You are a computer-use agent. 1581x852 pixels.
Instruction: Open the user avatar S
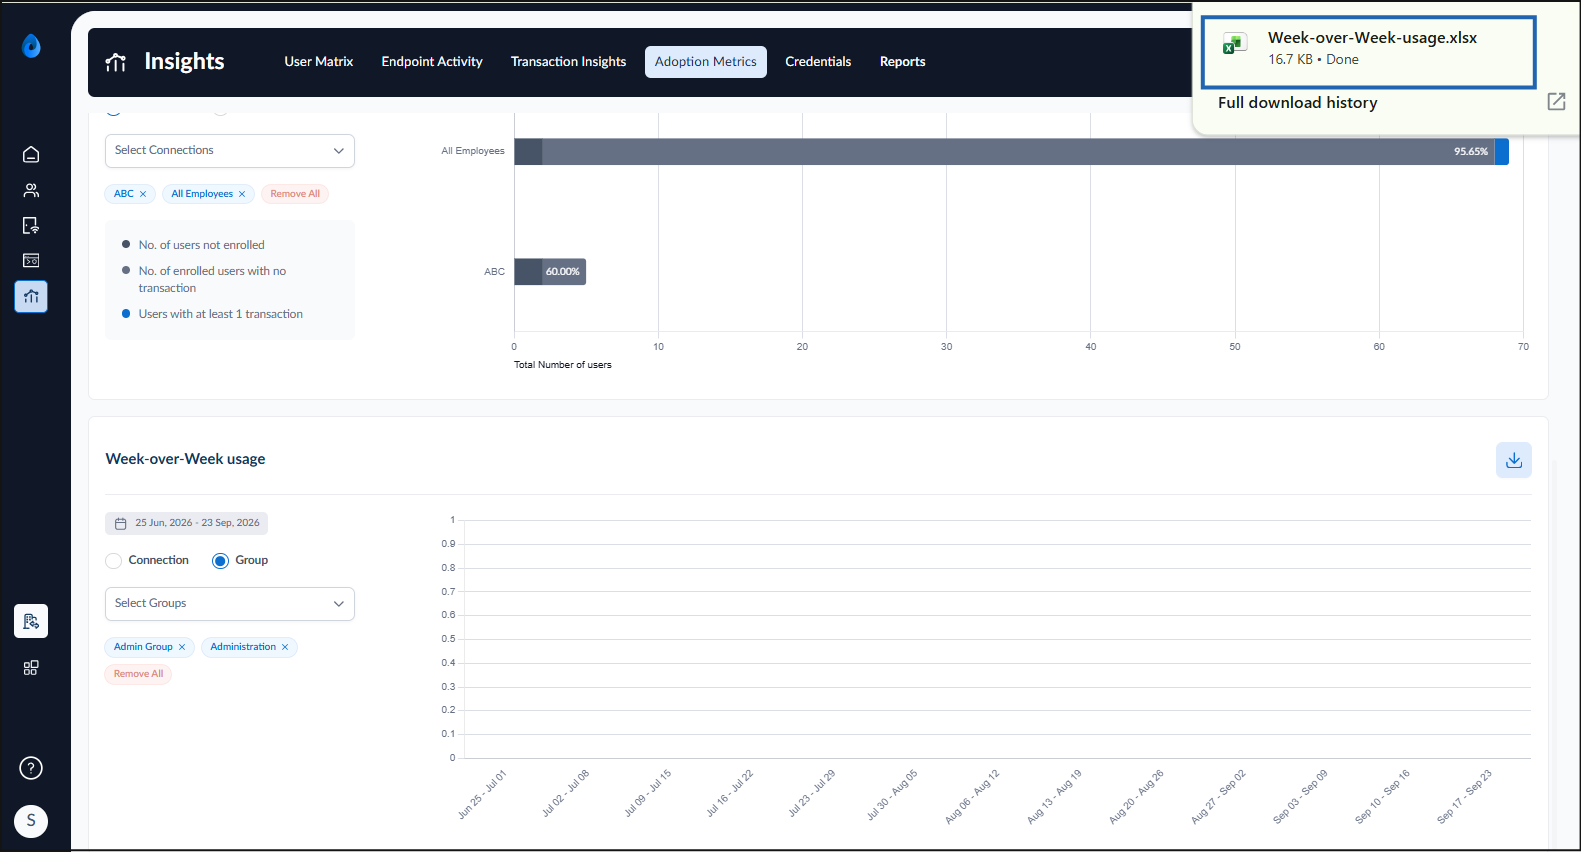click(x=31, y=821)
